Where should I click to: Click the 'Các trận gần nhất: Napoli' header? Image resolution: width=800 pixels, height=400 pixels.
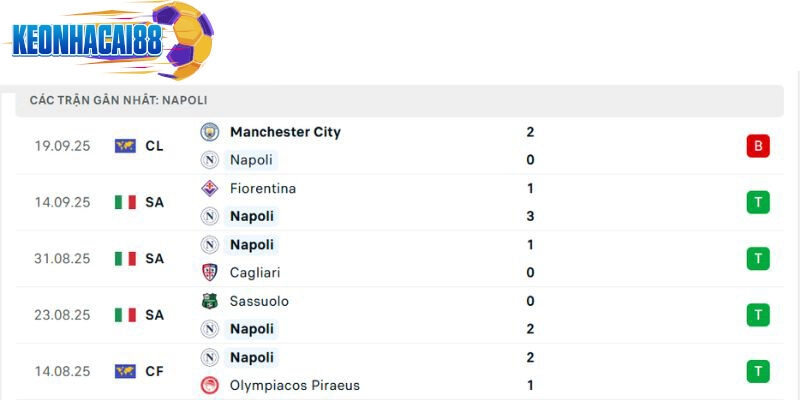(x=118, y=100)
